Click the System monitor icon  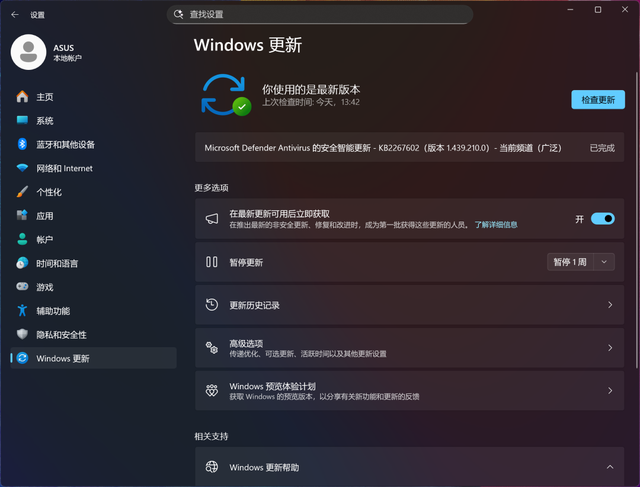coord(22,120)
